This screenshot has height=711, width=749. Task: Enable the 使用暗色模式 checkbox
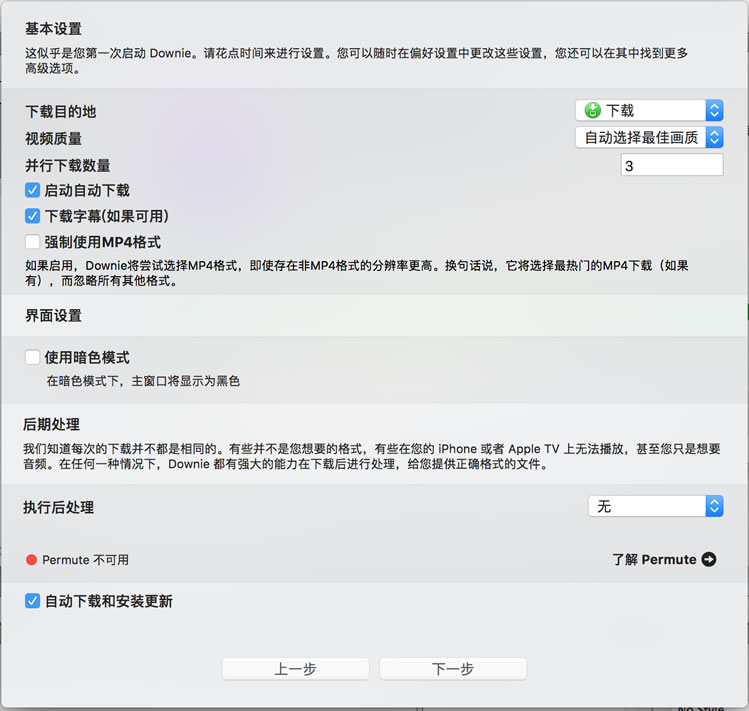[32, 357]
